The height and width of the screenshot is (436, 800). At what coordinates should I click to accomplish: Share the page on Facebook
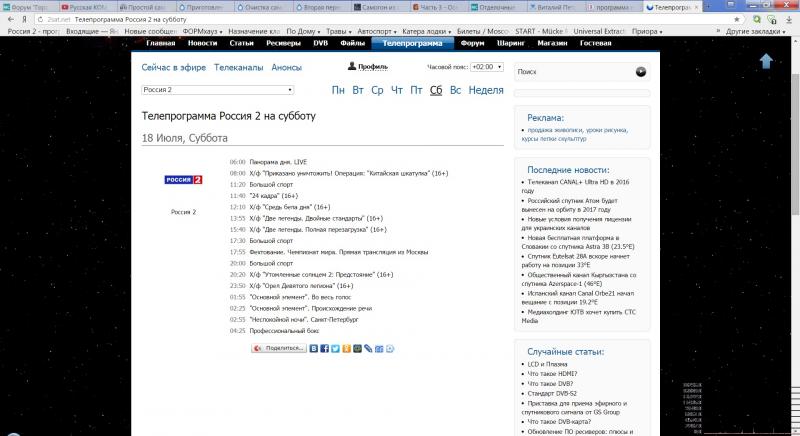(324, 349)
